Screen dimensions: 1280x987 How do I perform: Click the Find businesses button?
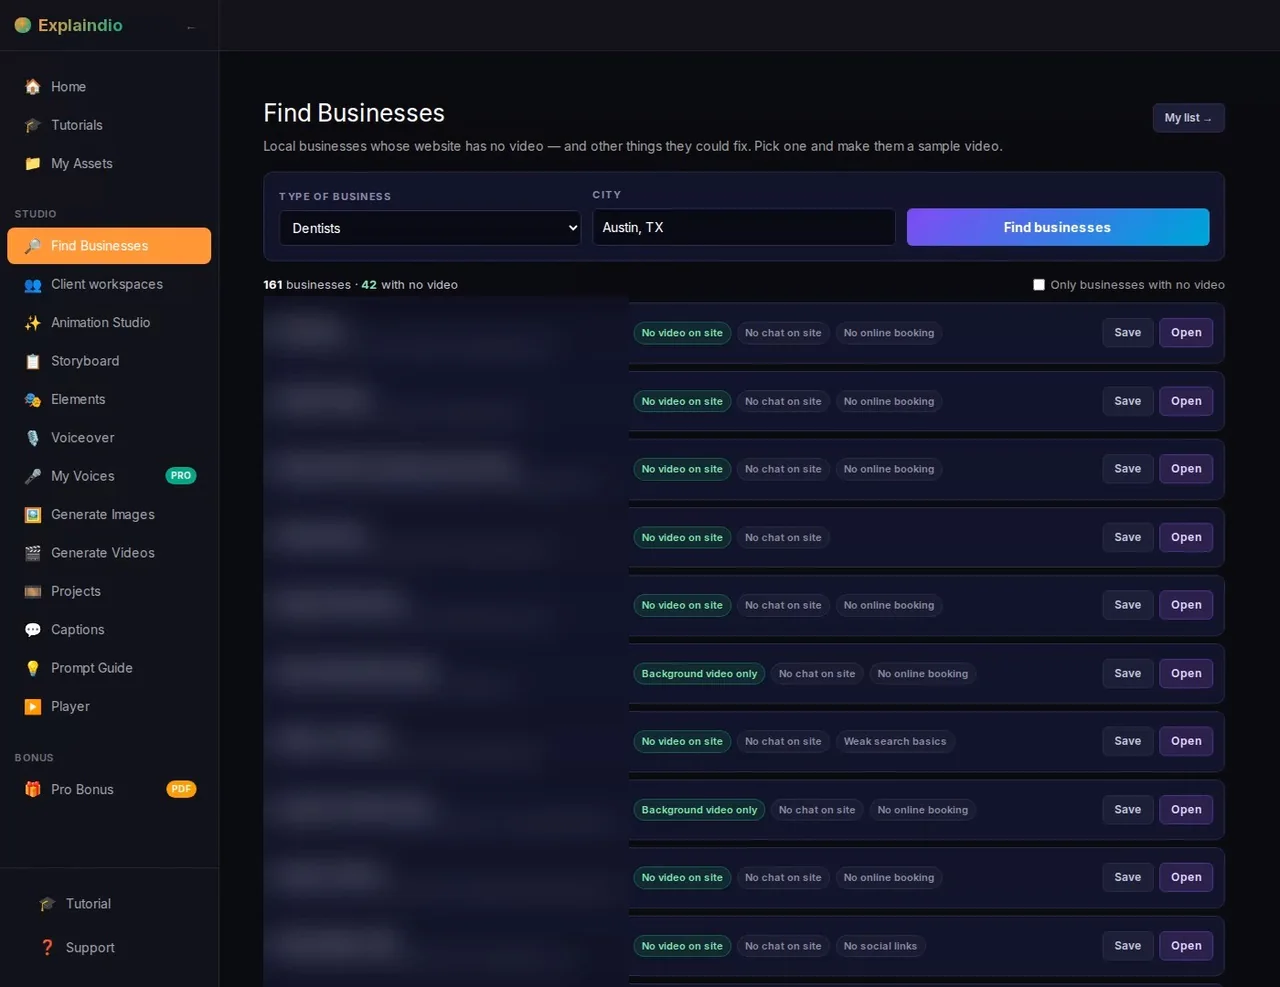tap(1058, 227)
